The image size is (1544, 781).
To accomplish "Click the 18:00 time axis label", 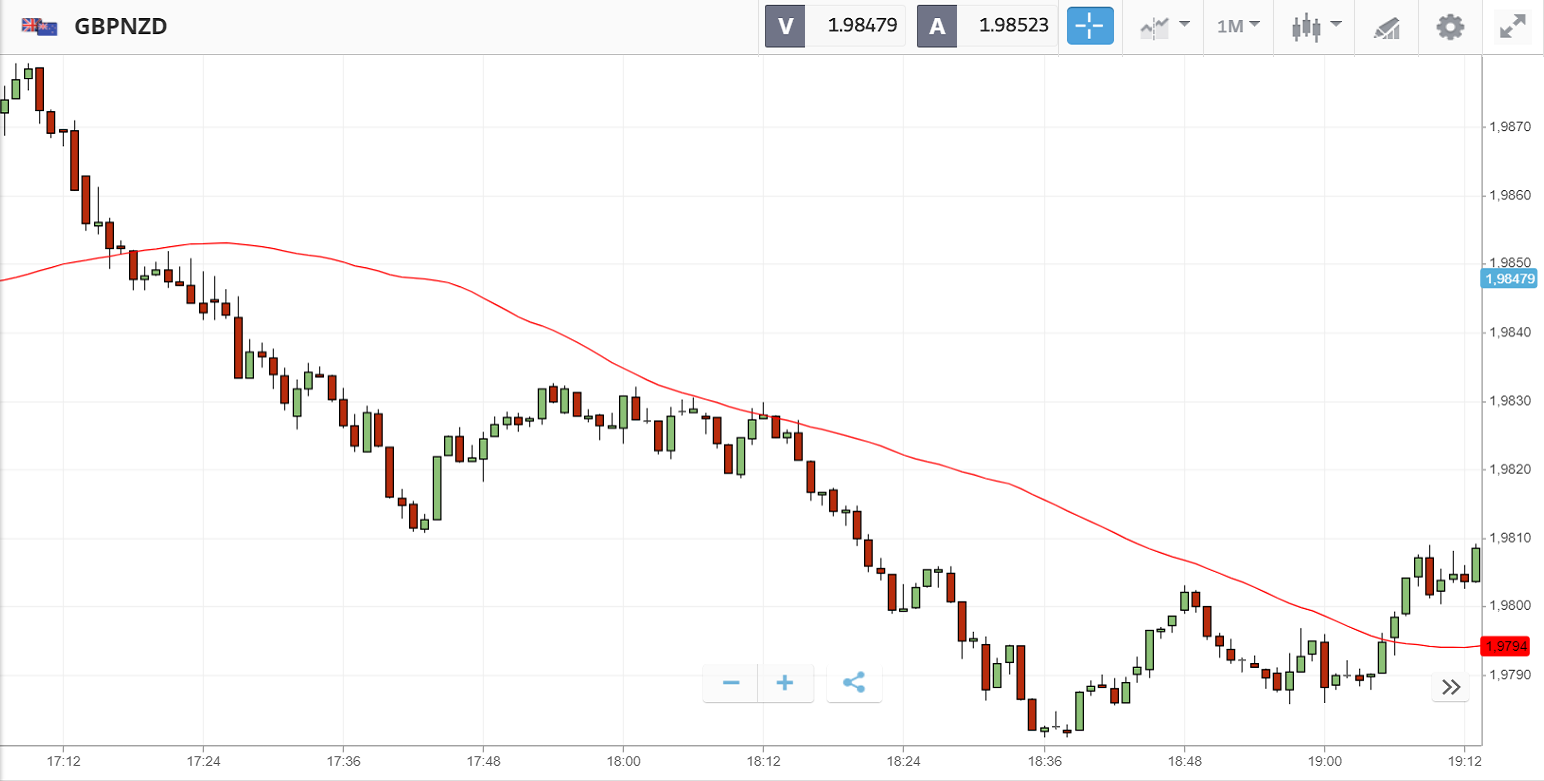I will pos(623,760).
